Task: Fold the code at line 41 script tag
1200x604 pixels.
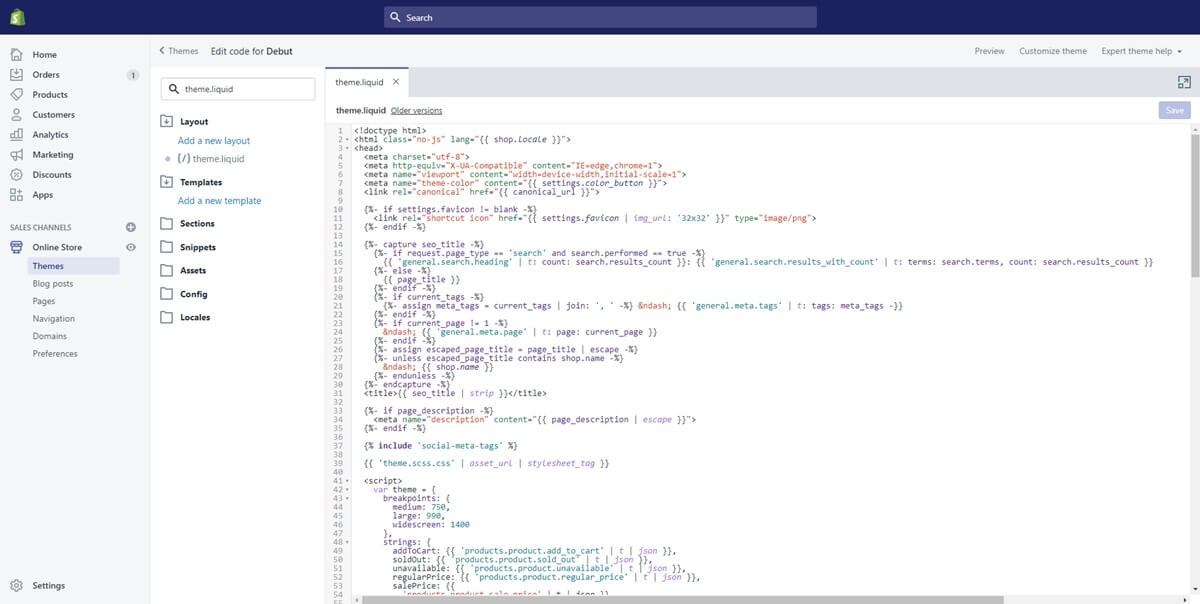Action: [x=348, y=481]
